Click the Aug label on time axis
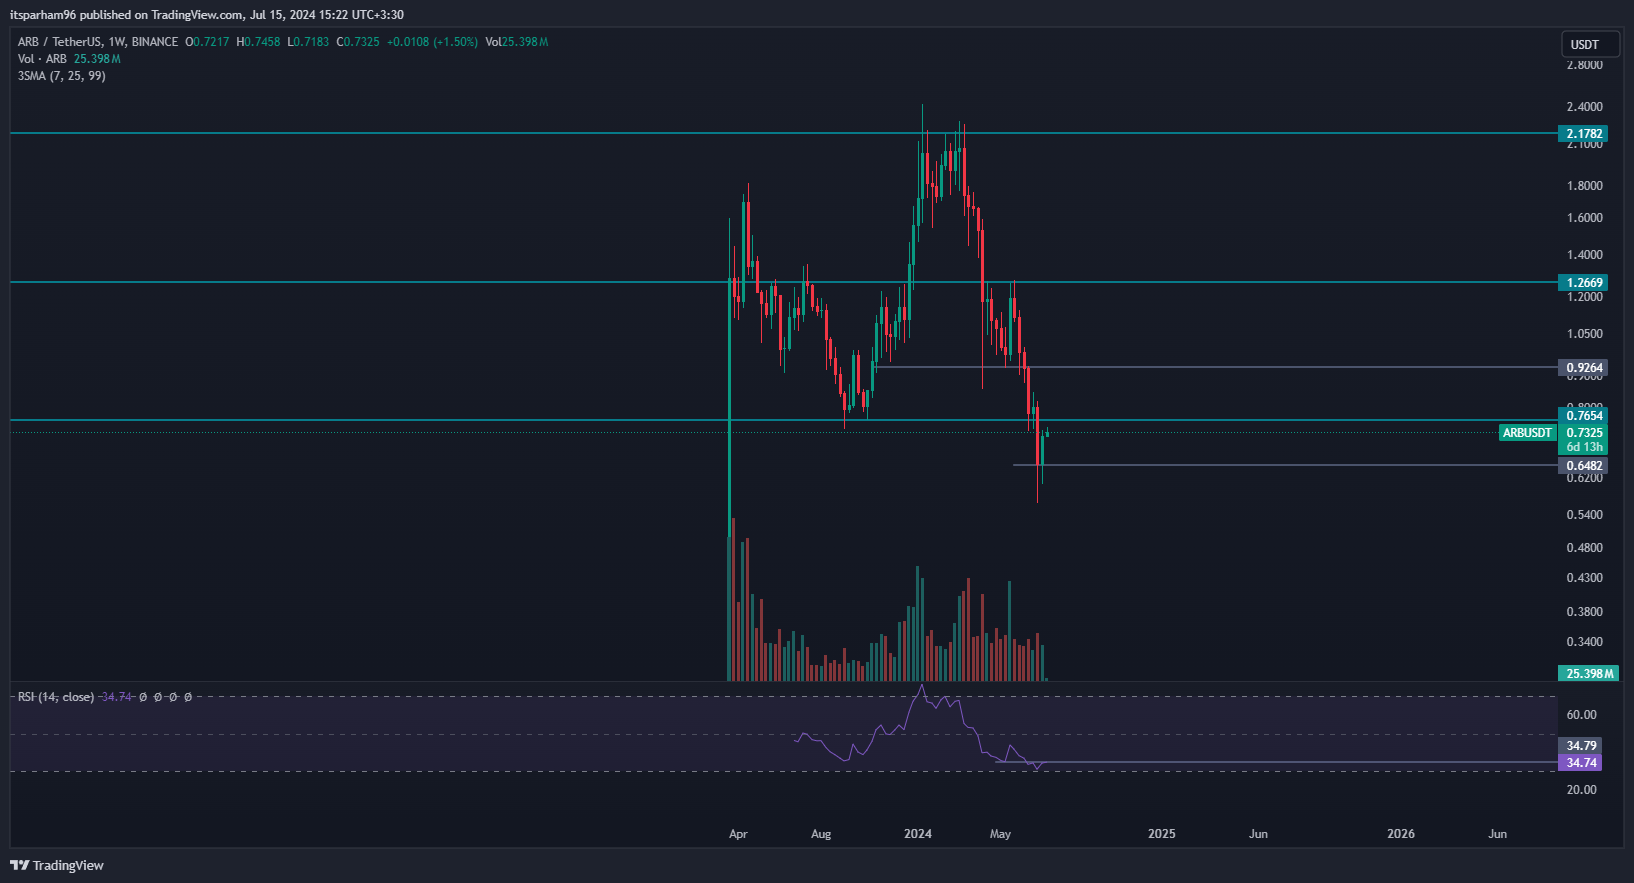 [x=821, y=833]
